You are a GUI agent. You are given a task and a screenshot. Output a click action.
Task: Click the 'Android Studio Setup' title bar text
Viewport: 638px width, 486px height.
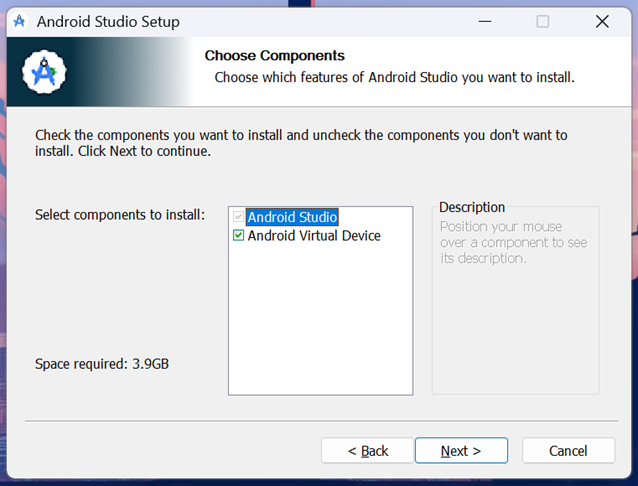click(x=108, y=22)
